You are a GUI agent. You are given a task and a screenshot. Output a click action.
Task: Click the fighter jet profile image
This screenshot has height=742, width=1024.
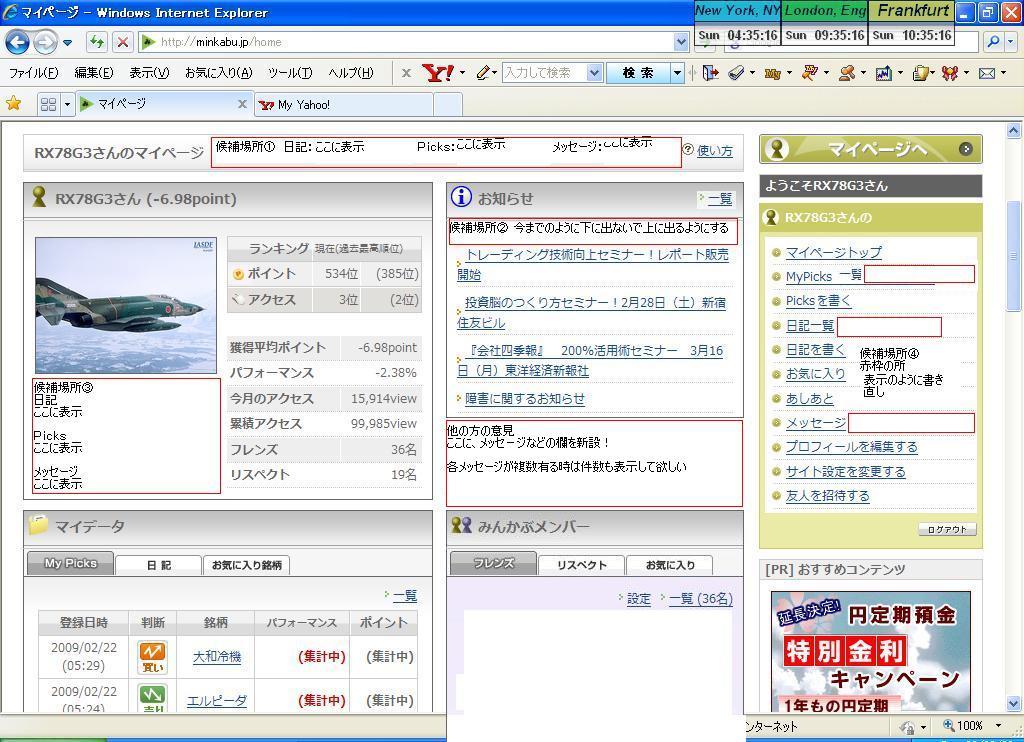tap(125, 305)
